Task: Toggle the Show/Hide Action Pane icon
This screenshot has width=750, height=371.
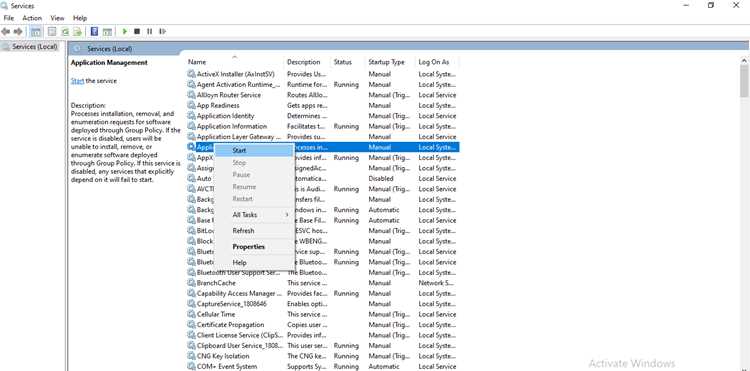Action: [107, 31]
